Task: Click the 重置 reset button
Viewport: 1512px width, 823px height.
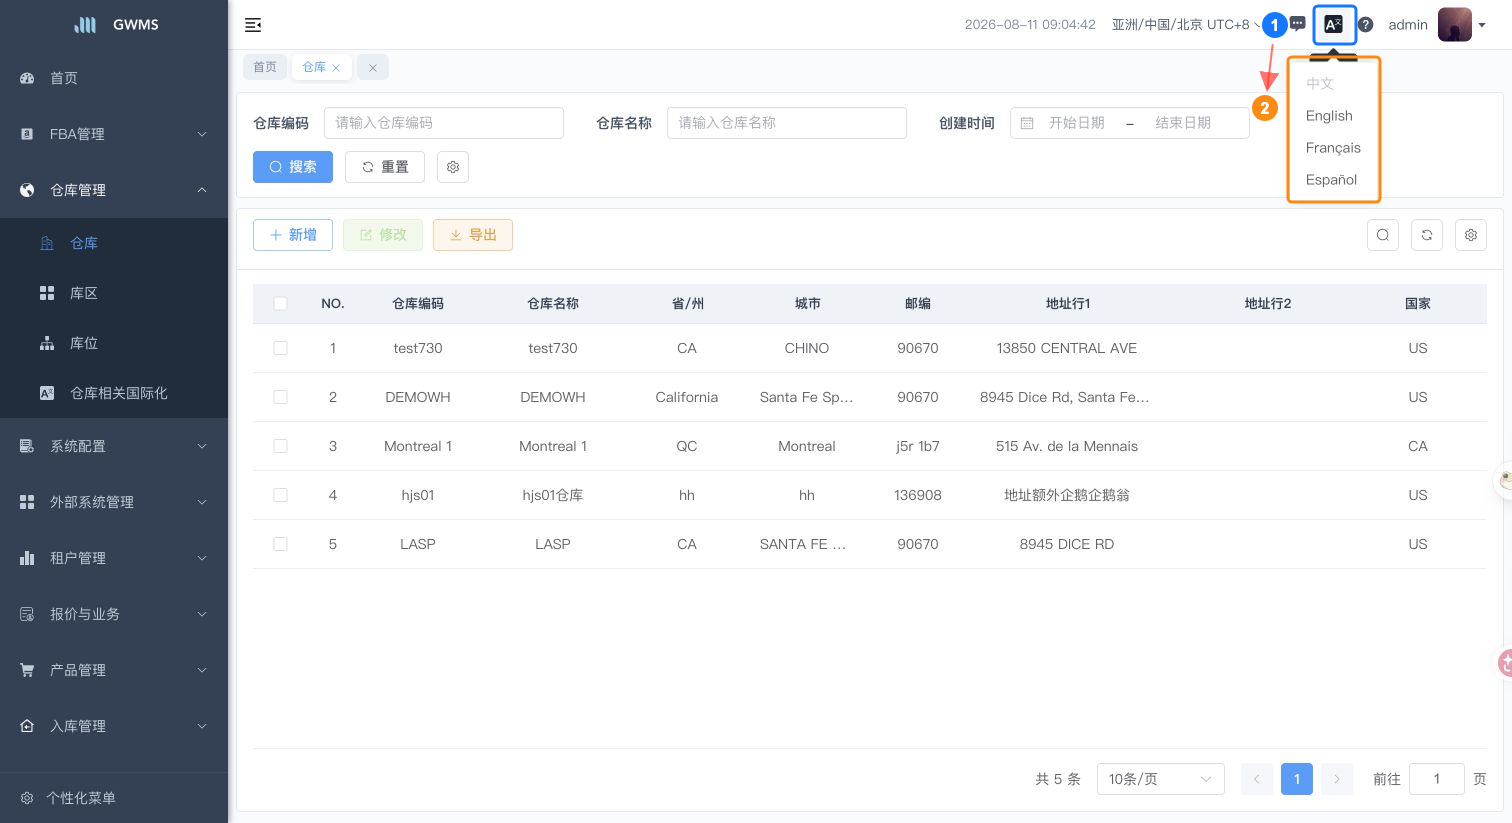Action: [385, 167]
